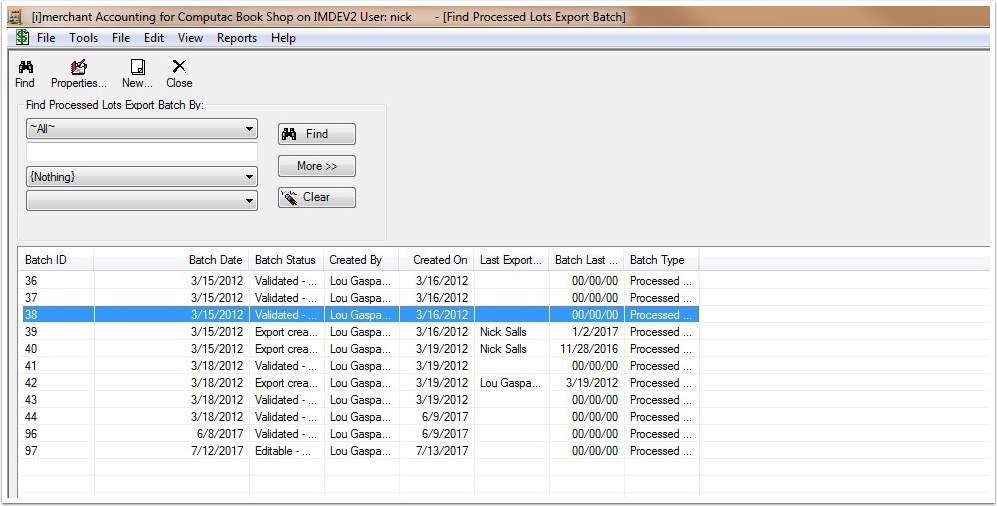Expand the empty dropdown below {Nothing}

[249, 201]
